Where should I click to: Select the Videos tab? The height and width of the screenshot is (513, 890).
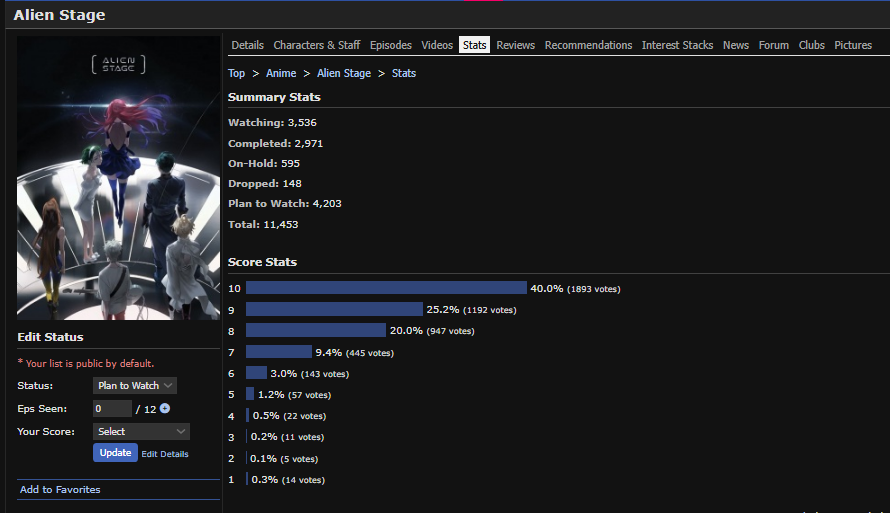tap(437, 45)
